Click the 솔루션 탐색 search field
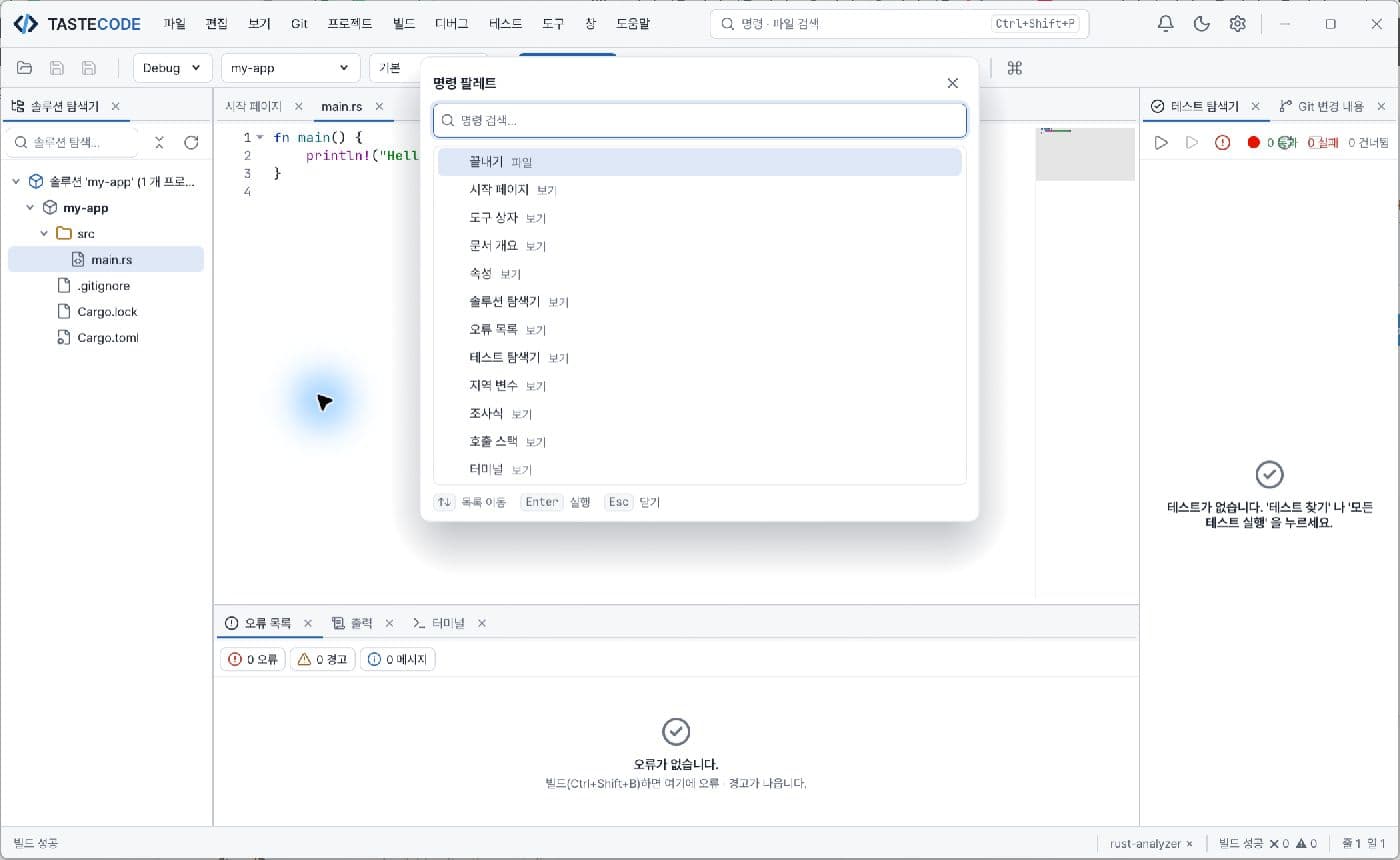1400x860 pixels. [72, 143]
